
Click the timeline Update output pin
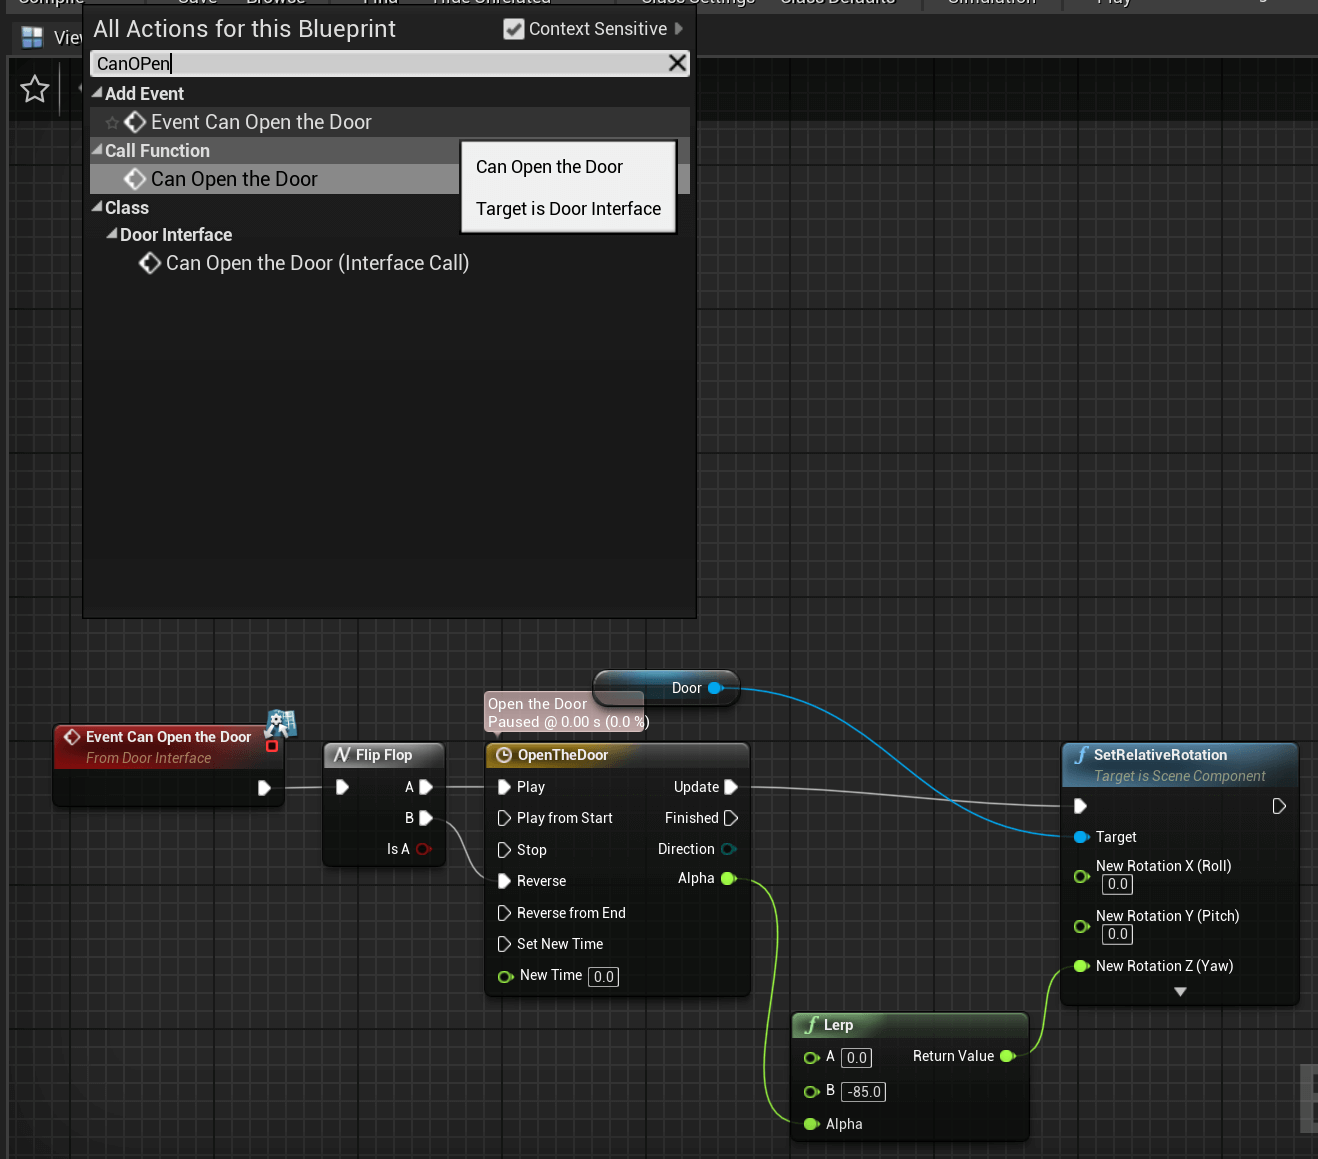[731, 787]
